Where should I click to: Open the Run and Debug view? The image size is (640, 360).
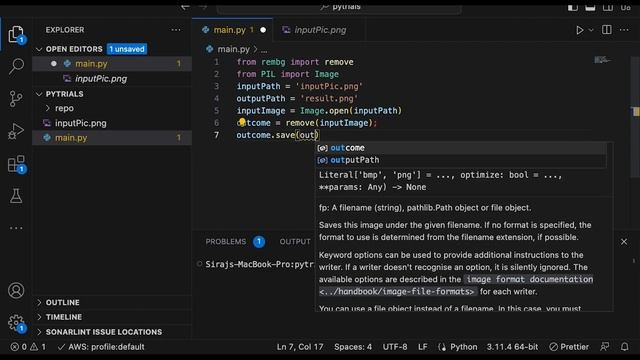coord(16,131)
